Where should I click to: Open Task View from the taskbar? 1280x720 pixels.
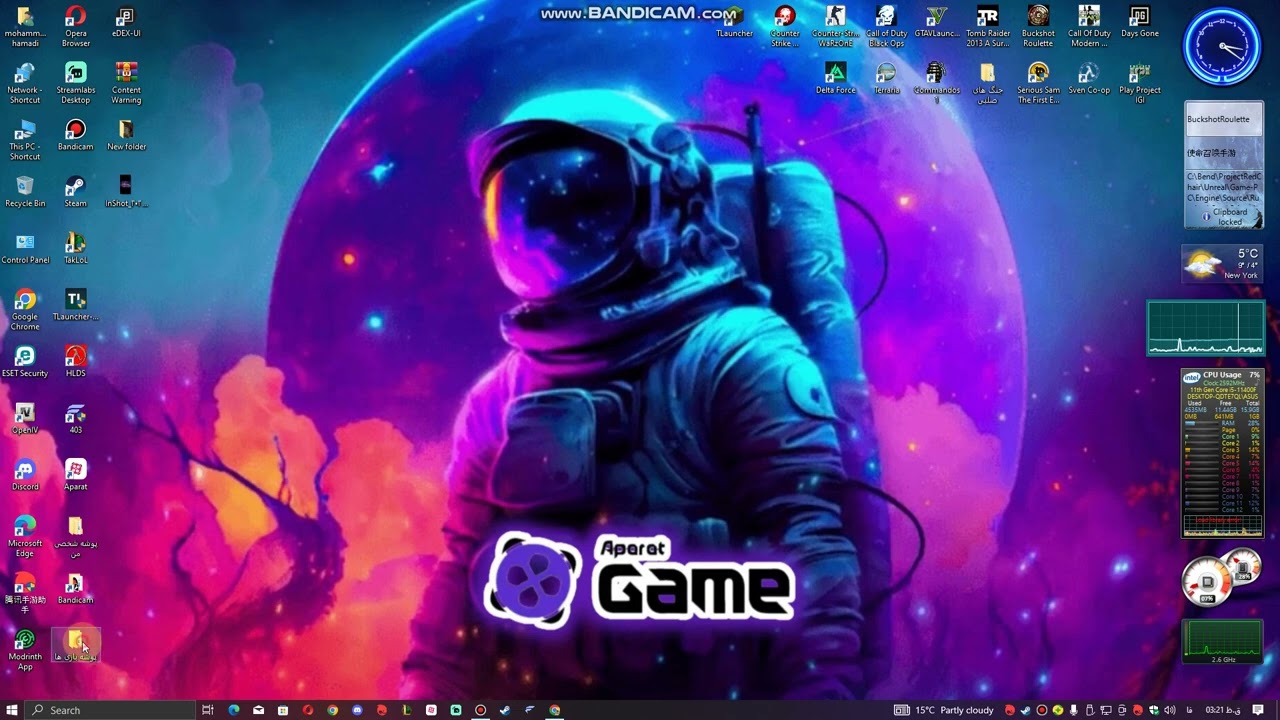tap(208, 710)
